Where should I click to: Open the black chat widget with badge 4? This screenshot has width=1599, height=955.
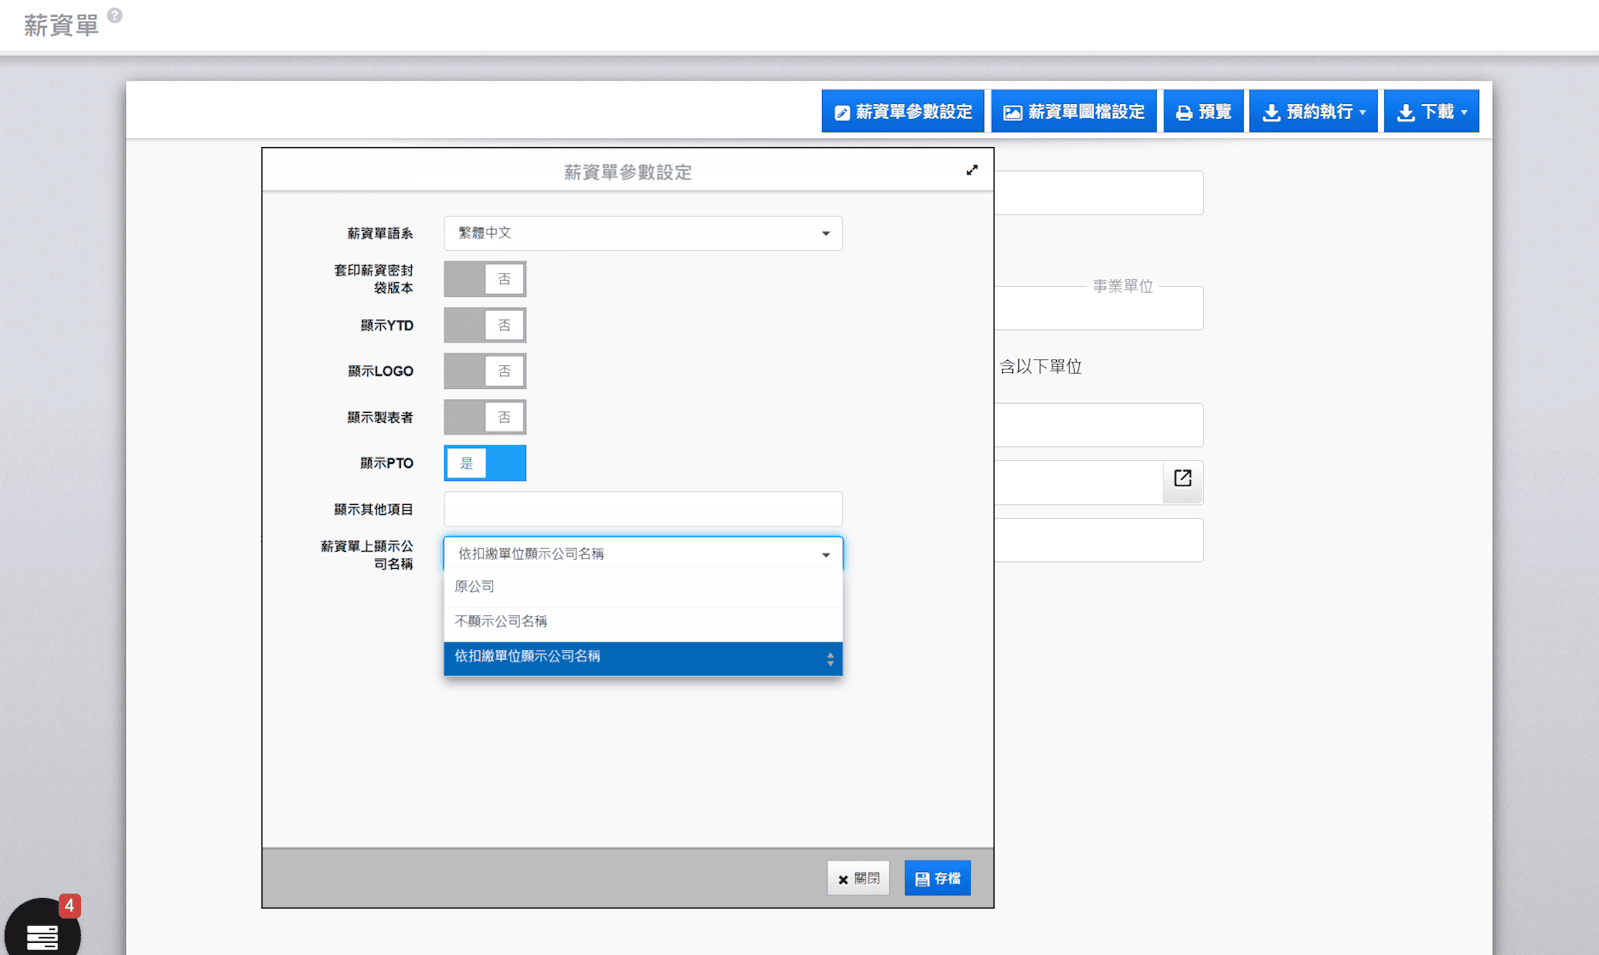[x=42, y=931]
